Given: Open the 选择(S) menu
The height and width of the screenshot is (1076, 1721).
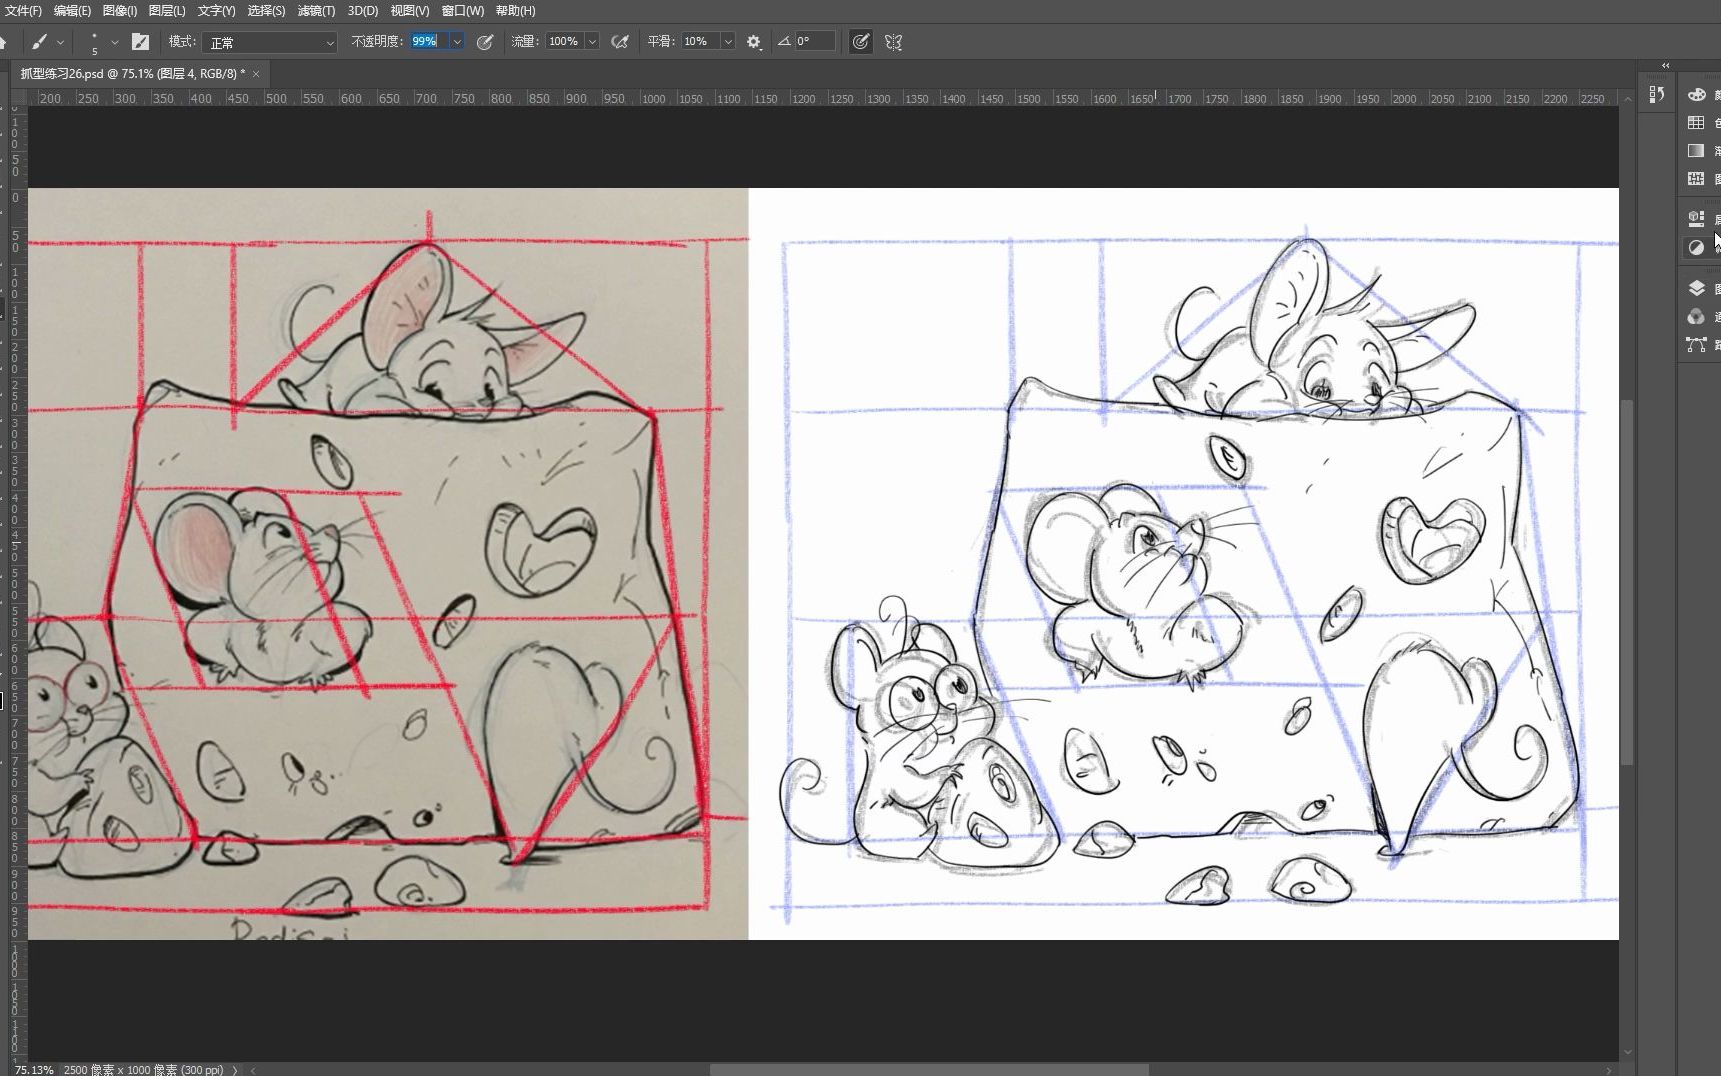Looking at the screenshot, I should point(266,11).
